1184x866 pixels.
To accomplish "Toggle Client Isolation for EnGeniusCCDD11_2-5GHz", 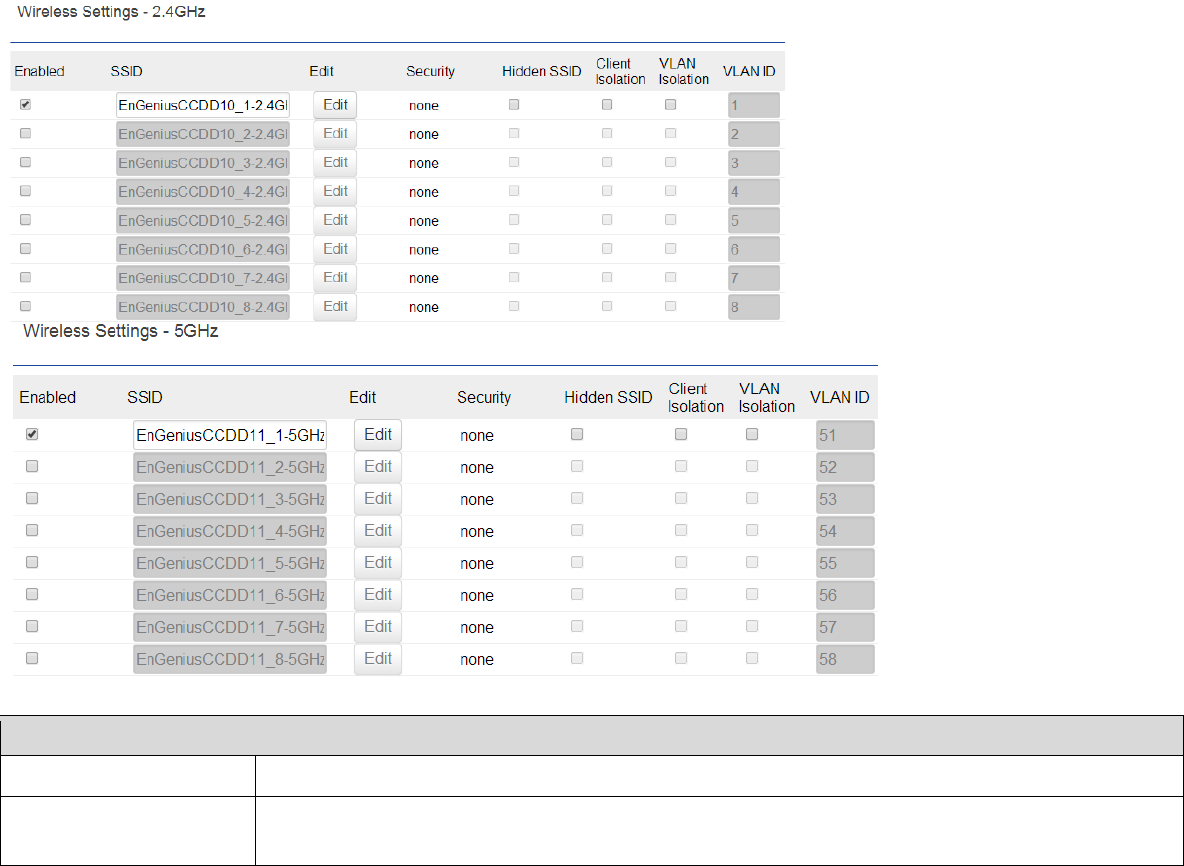I will coord(681,467).
